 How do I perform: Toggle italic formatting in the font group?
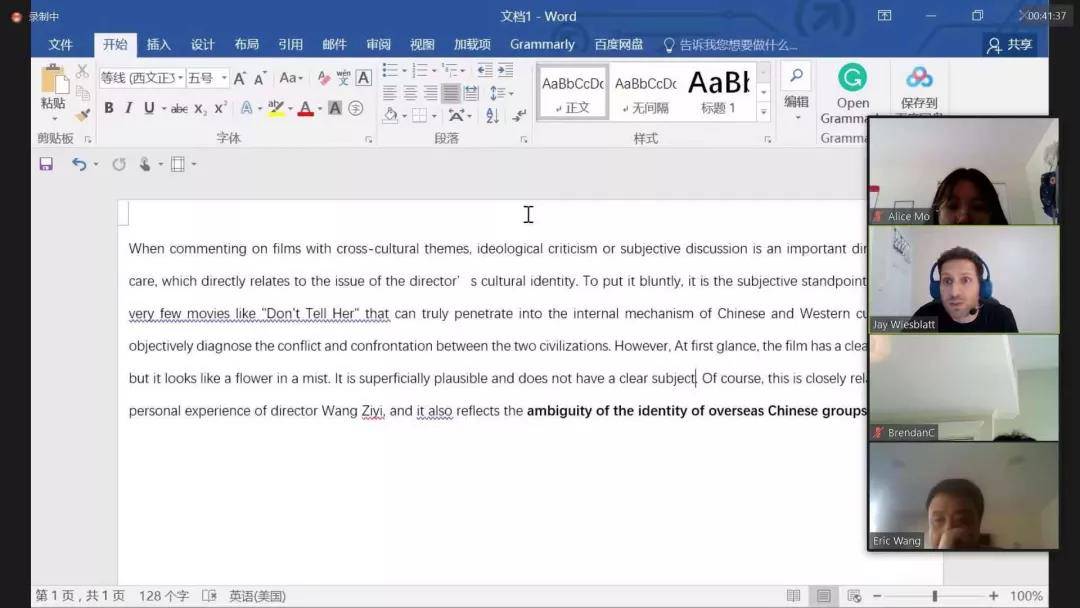(x=129, y=108)
